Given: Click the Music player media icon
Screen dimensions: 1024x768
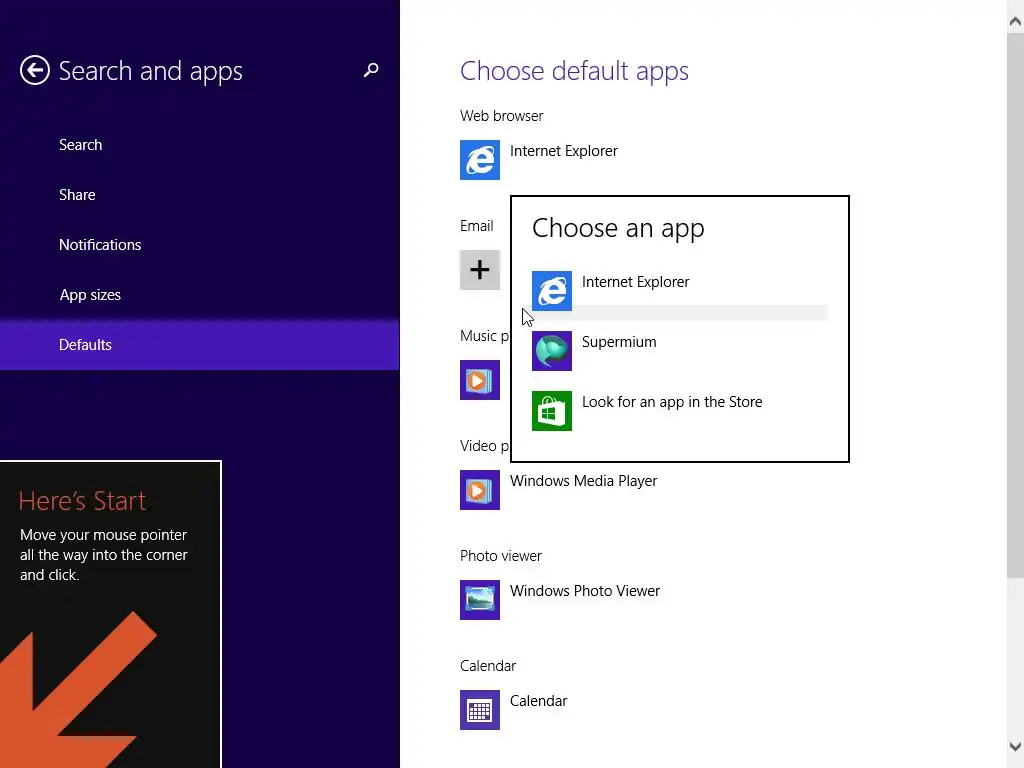Looking at the screenshot, I should click(x=480, y=380).
